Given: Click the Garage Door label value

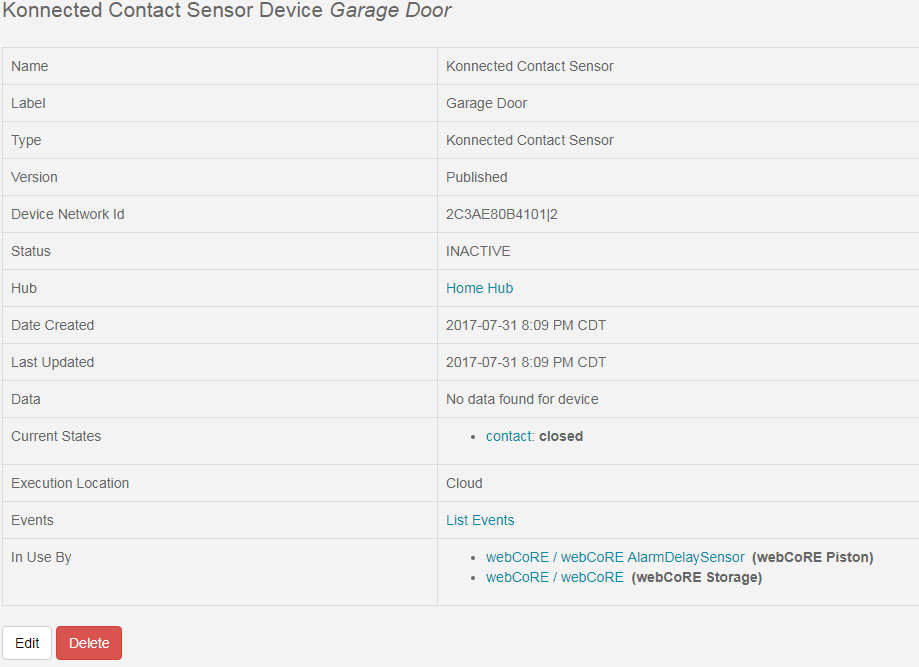Looking at the screenshot, I should tap(486, 103).
